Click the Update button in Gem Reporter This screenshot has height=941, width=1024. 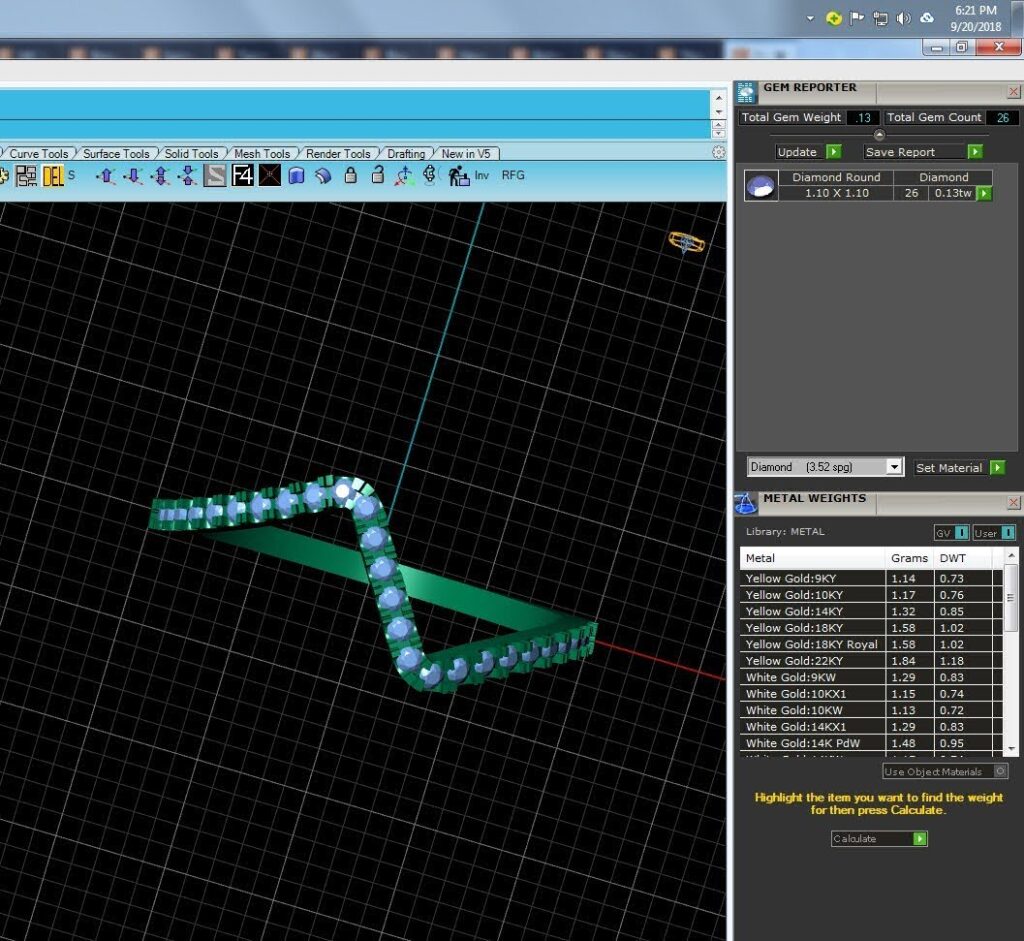pyautogui.click(x=808, y=152)
